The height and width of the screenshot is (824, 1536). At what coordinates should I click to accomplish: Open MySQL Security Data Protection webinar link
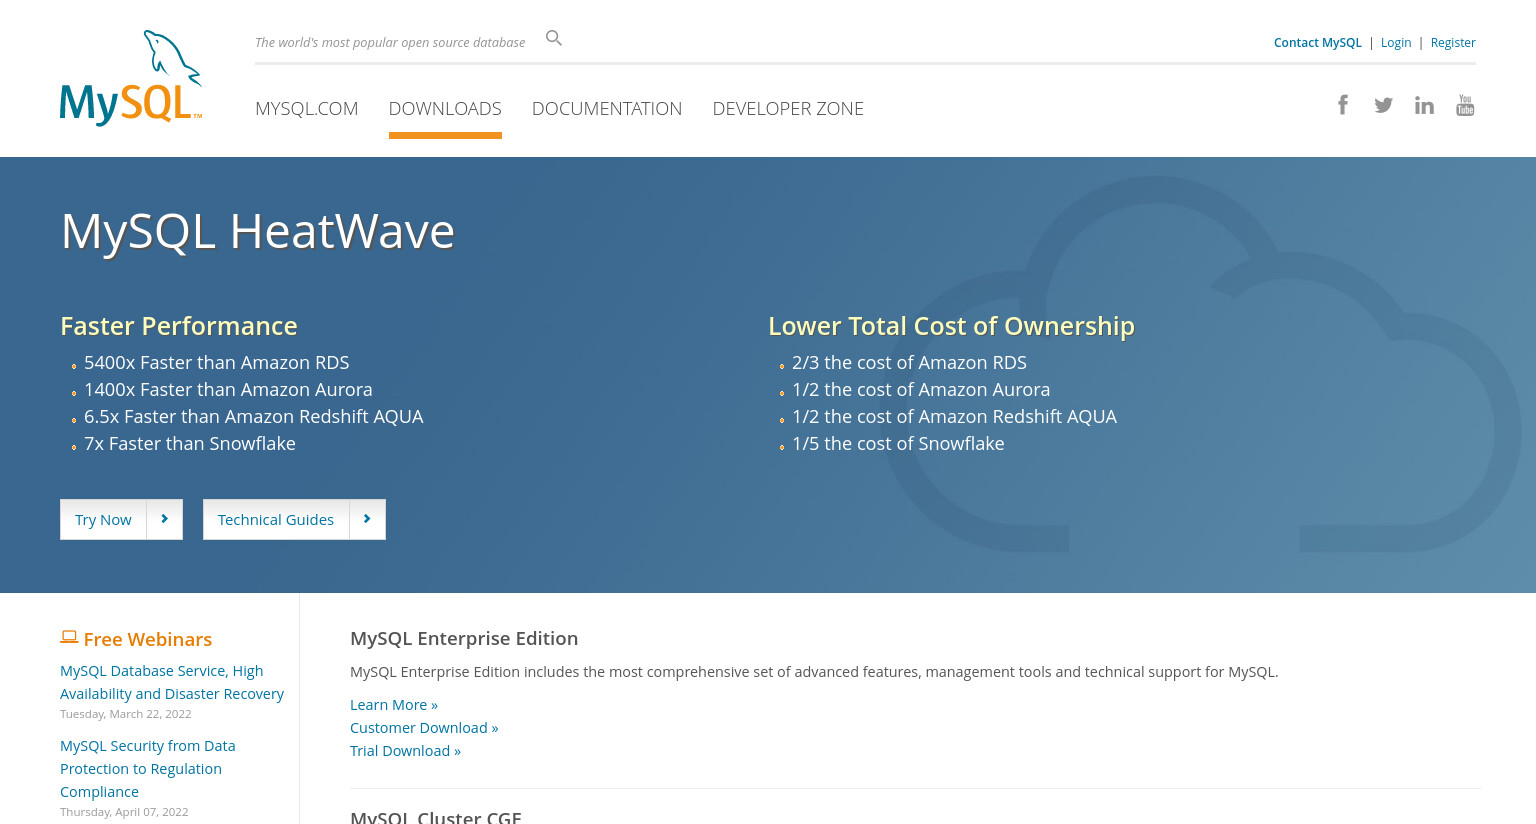[x=148, y=769]
